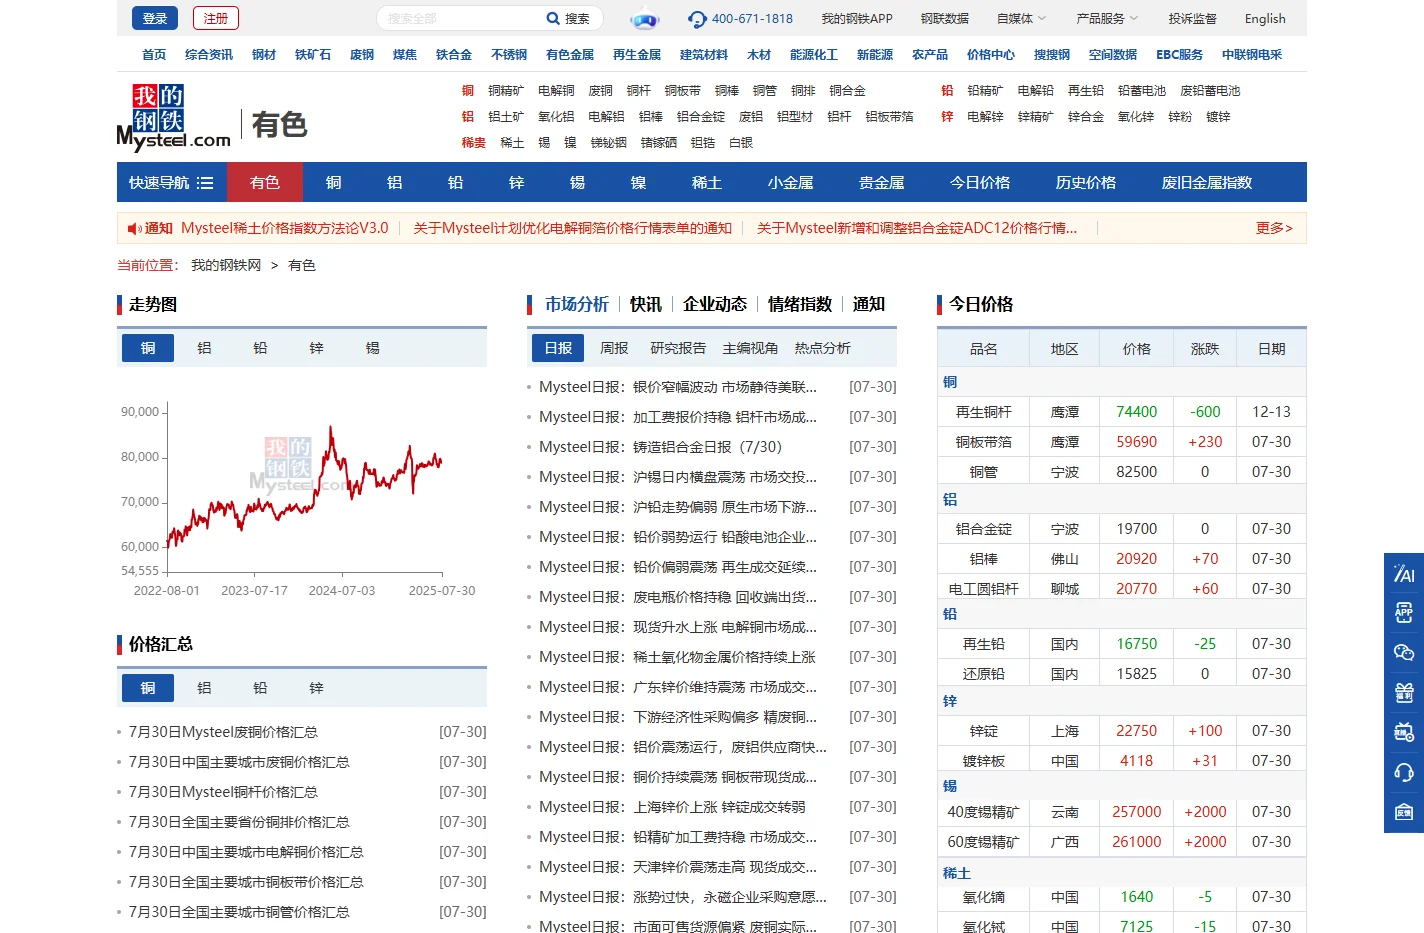Switch language to English
The width and height of the screenshot is (1424, 933).
pos(1265,18)
